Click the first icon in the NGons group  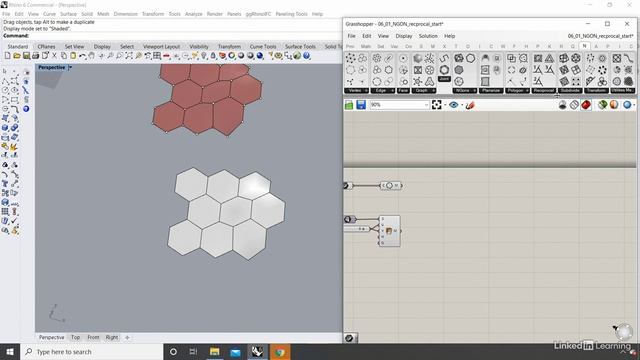(459, 58)
